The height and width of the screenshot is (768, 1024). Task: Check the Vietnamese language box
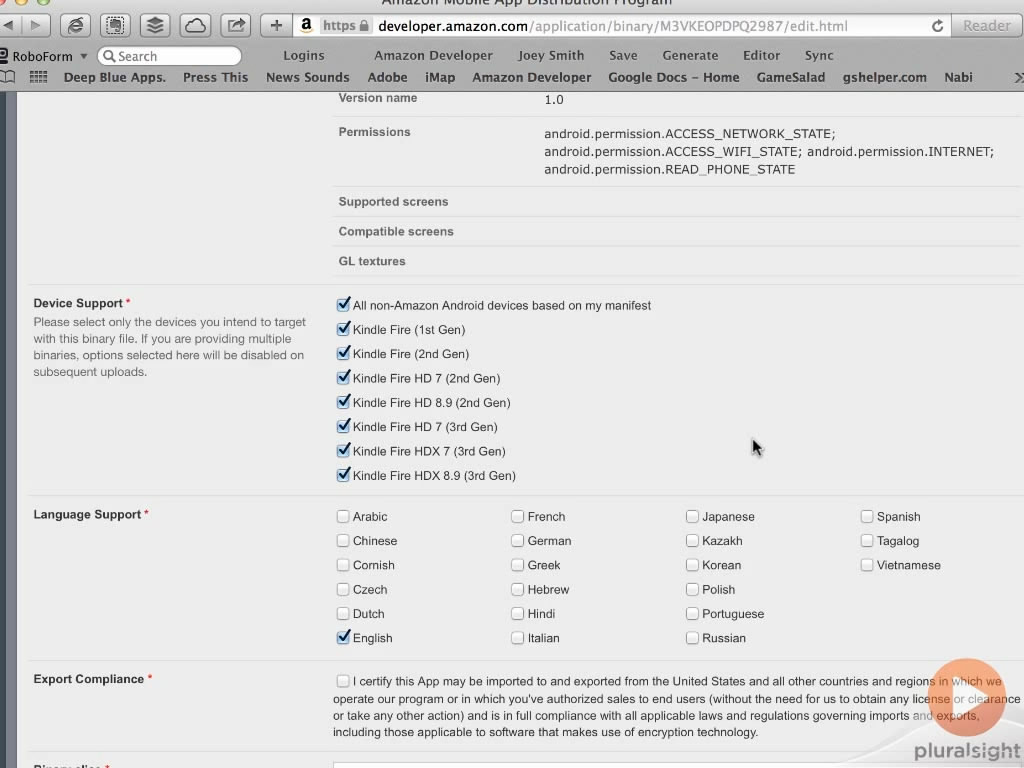[867, 565]
